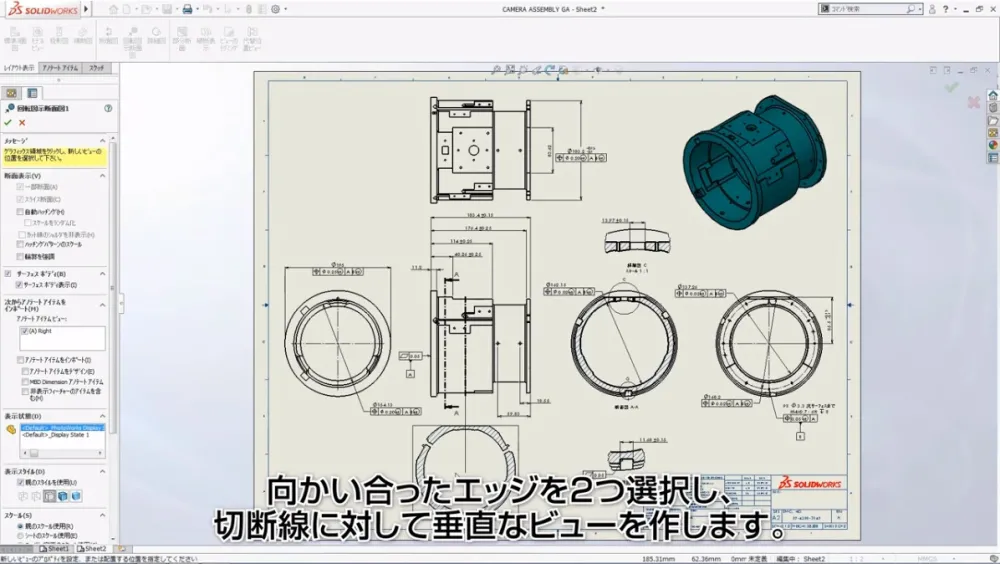Click the add sheet icon beside Sheet2
The width and height of the screenshot is (1000, 564).
pyautogui.click(x=121, y=549)
